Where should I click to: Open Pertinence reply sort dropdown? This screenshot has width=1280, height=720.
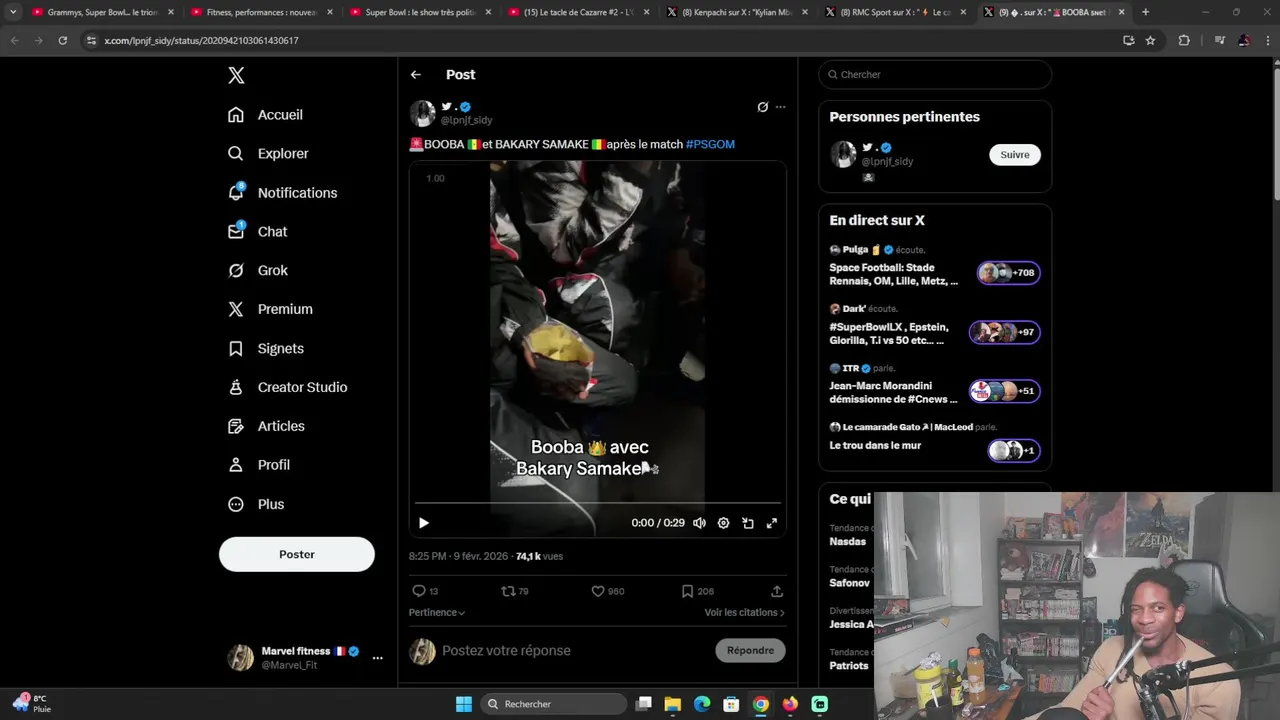point(437,612)
